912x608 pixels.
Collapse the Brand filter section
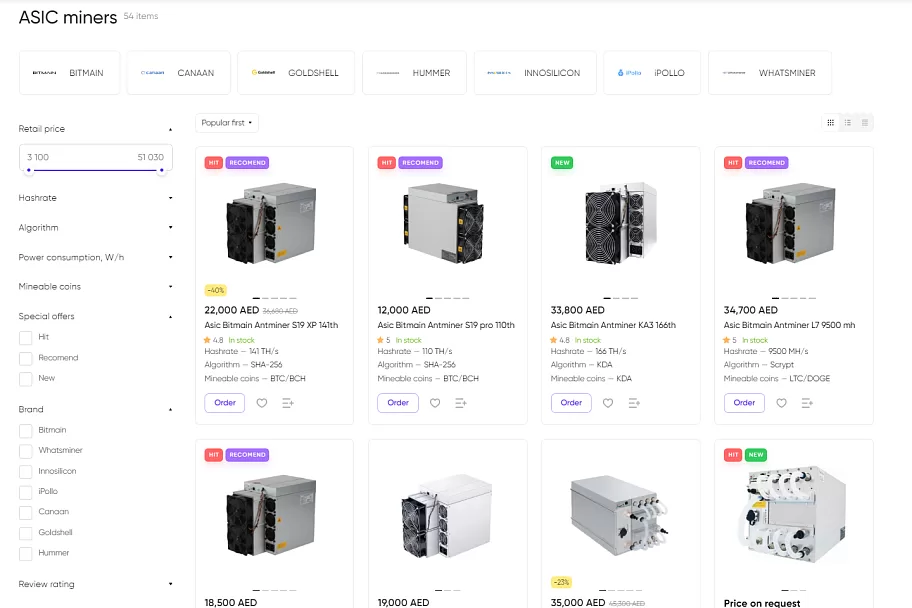95,409
